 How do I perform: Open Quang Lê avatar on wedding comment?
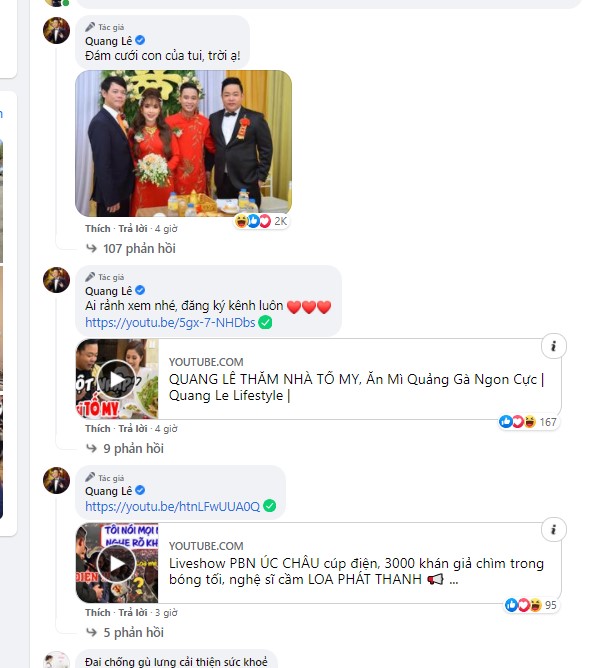click(56, 31)
